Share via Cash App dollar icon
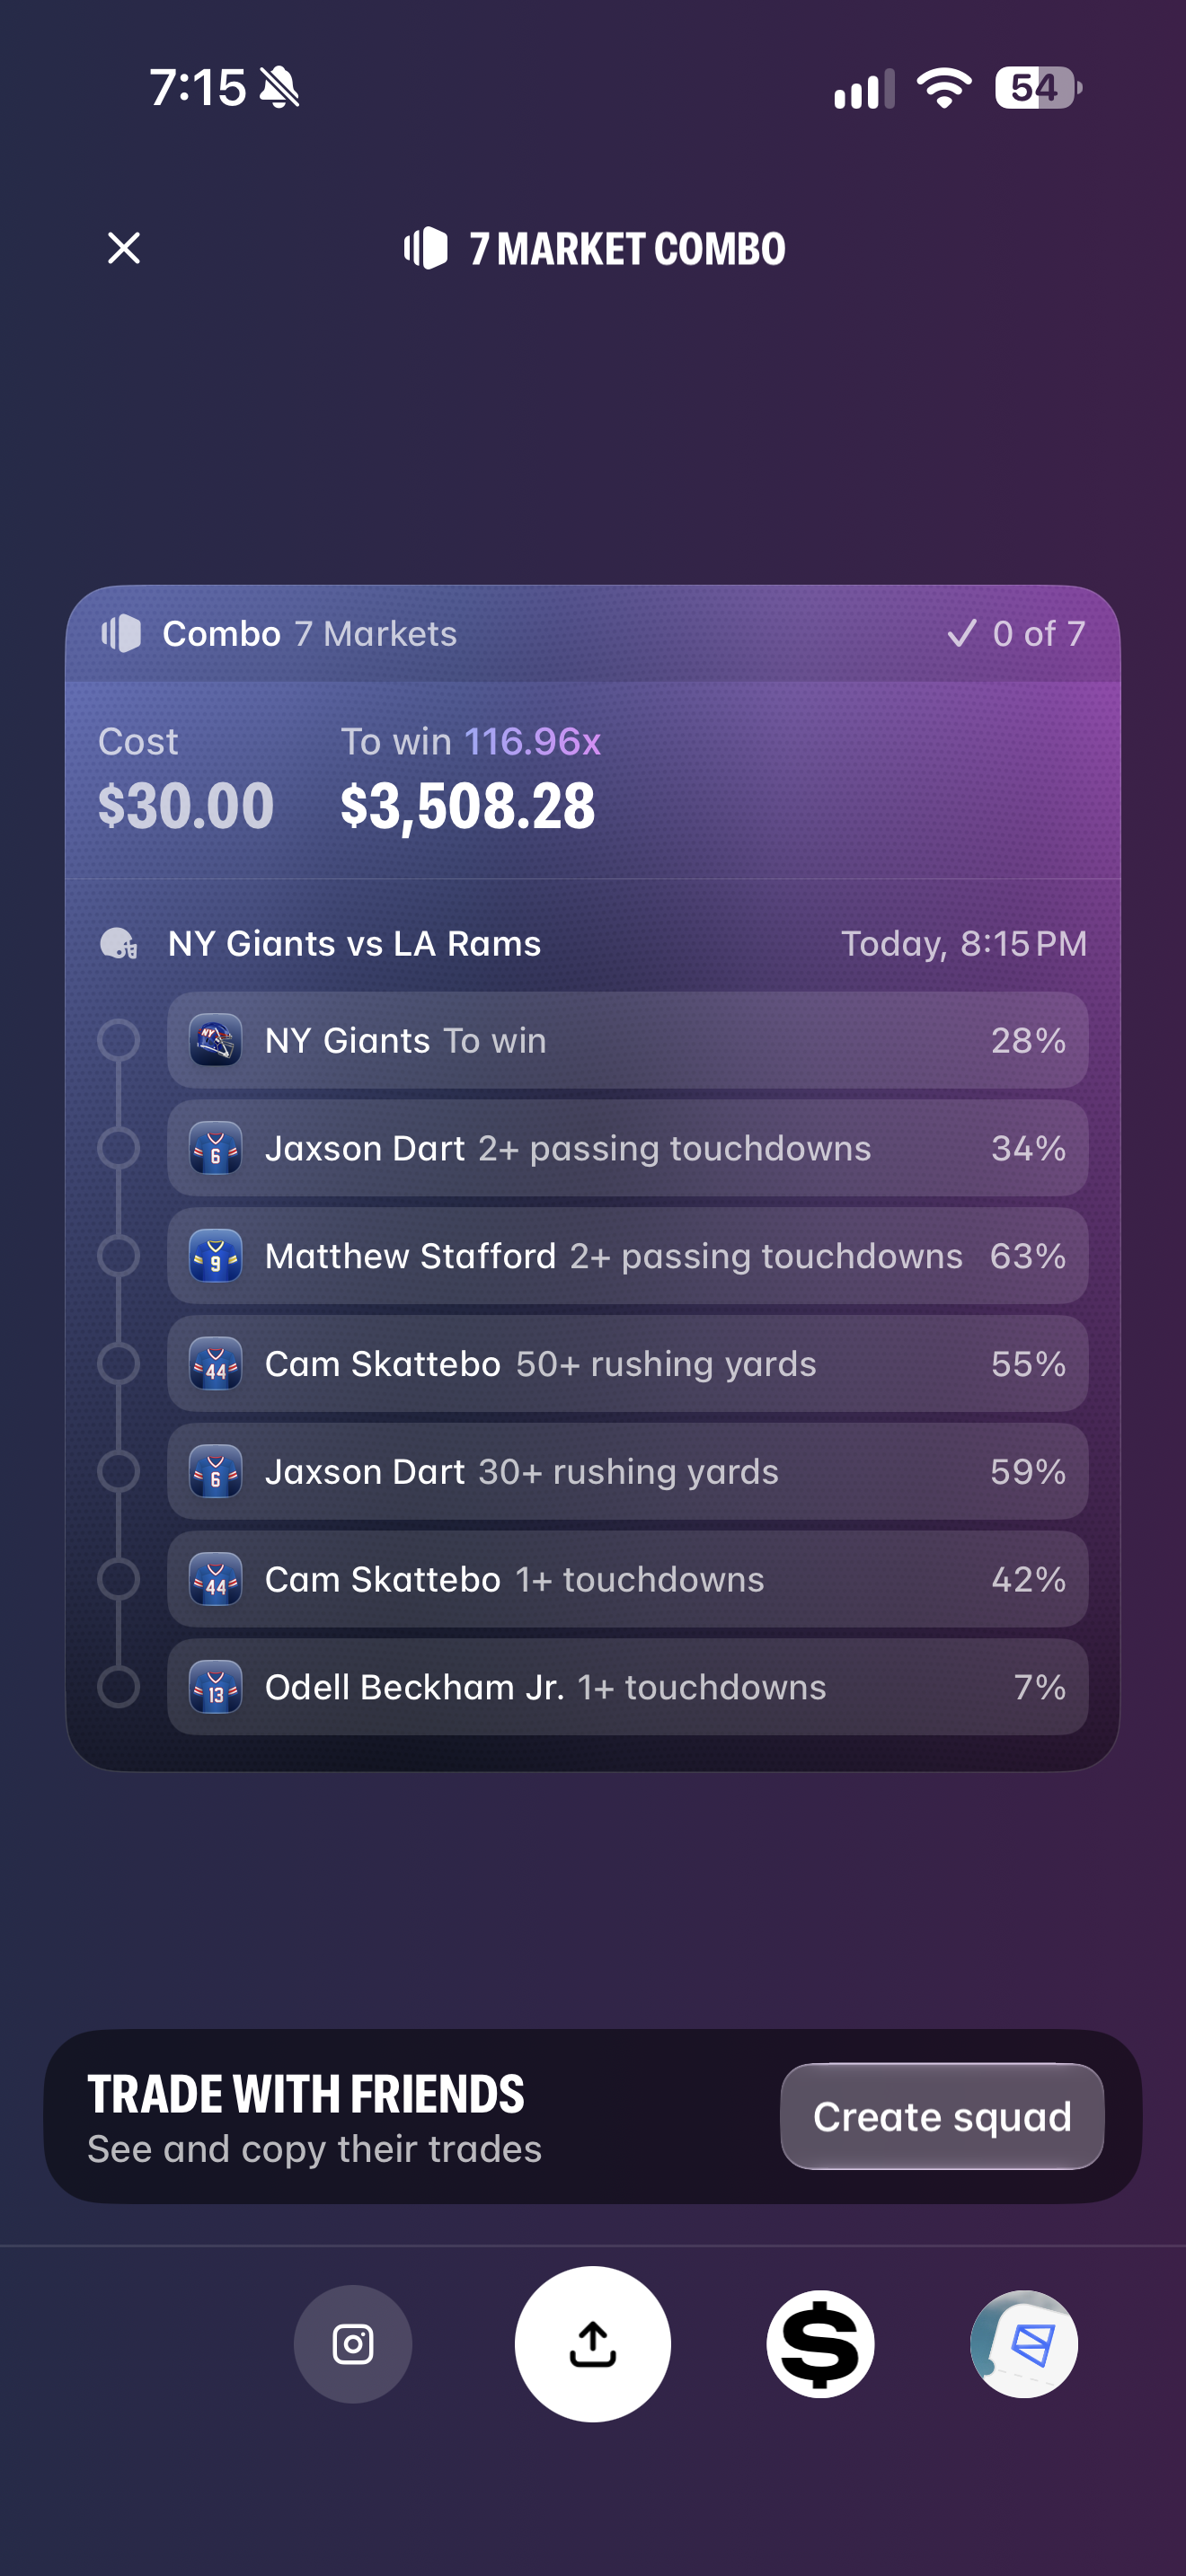The image size is (1186, 2576). tap(821, 2344)
